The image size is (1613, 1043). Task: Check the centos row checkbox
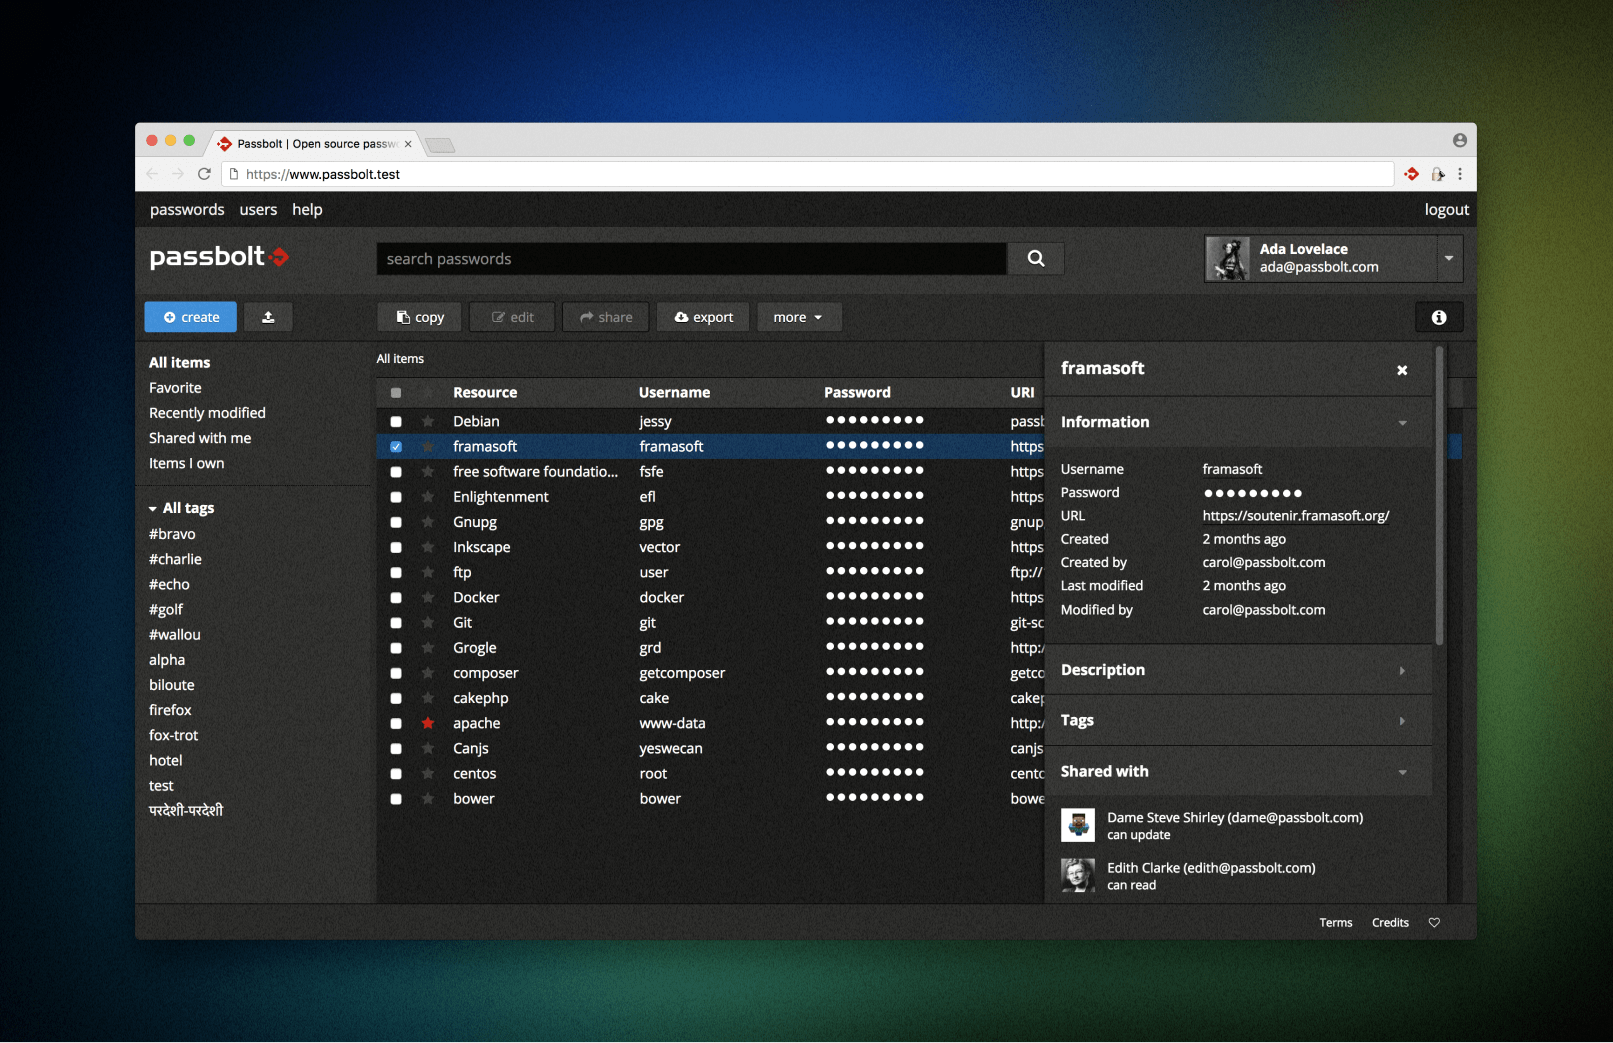click(396, 773)
